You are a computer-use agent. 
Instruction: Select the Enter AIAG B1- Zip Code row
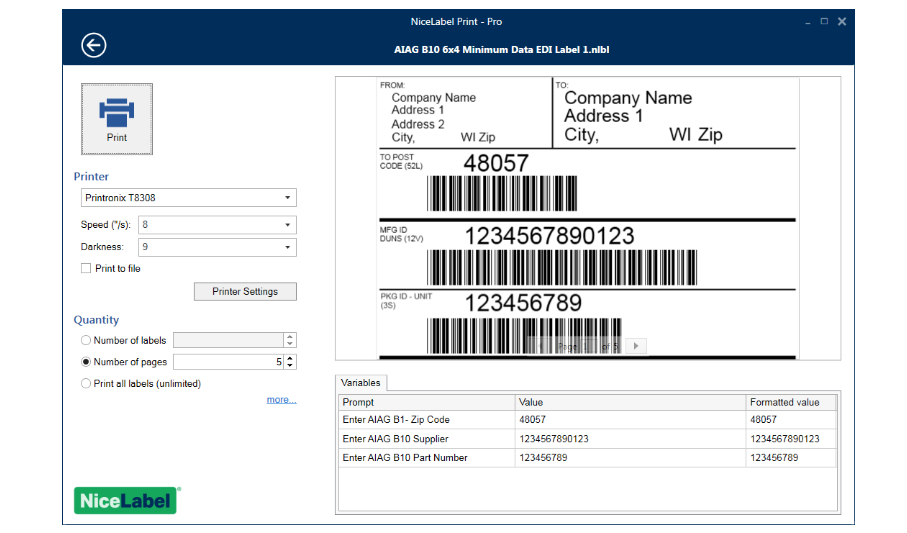(588, 420)
